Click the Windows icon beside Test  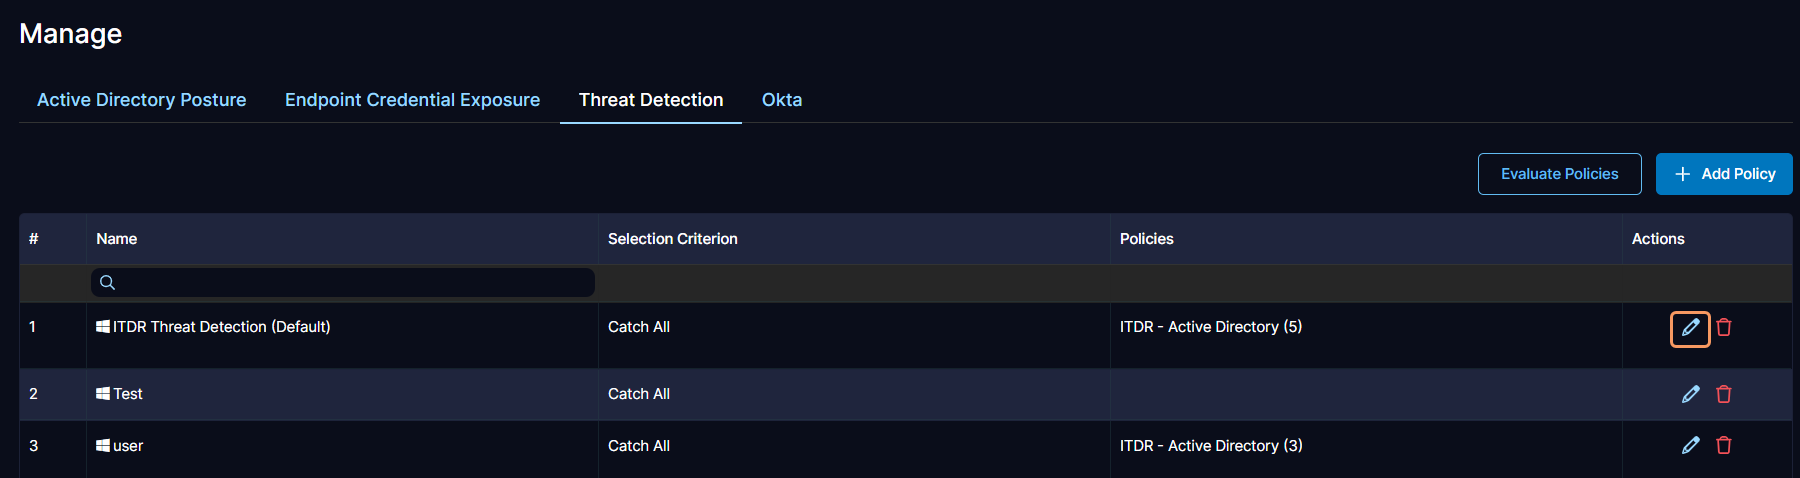(x=103, y=394)
